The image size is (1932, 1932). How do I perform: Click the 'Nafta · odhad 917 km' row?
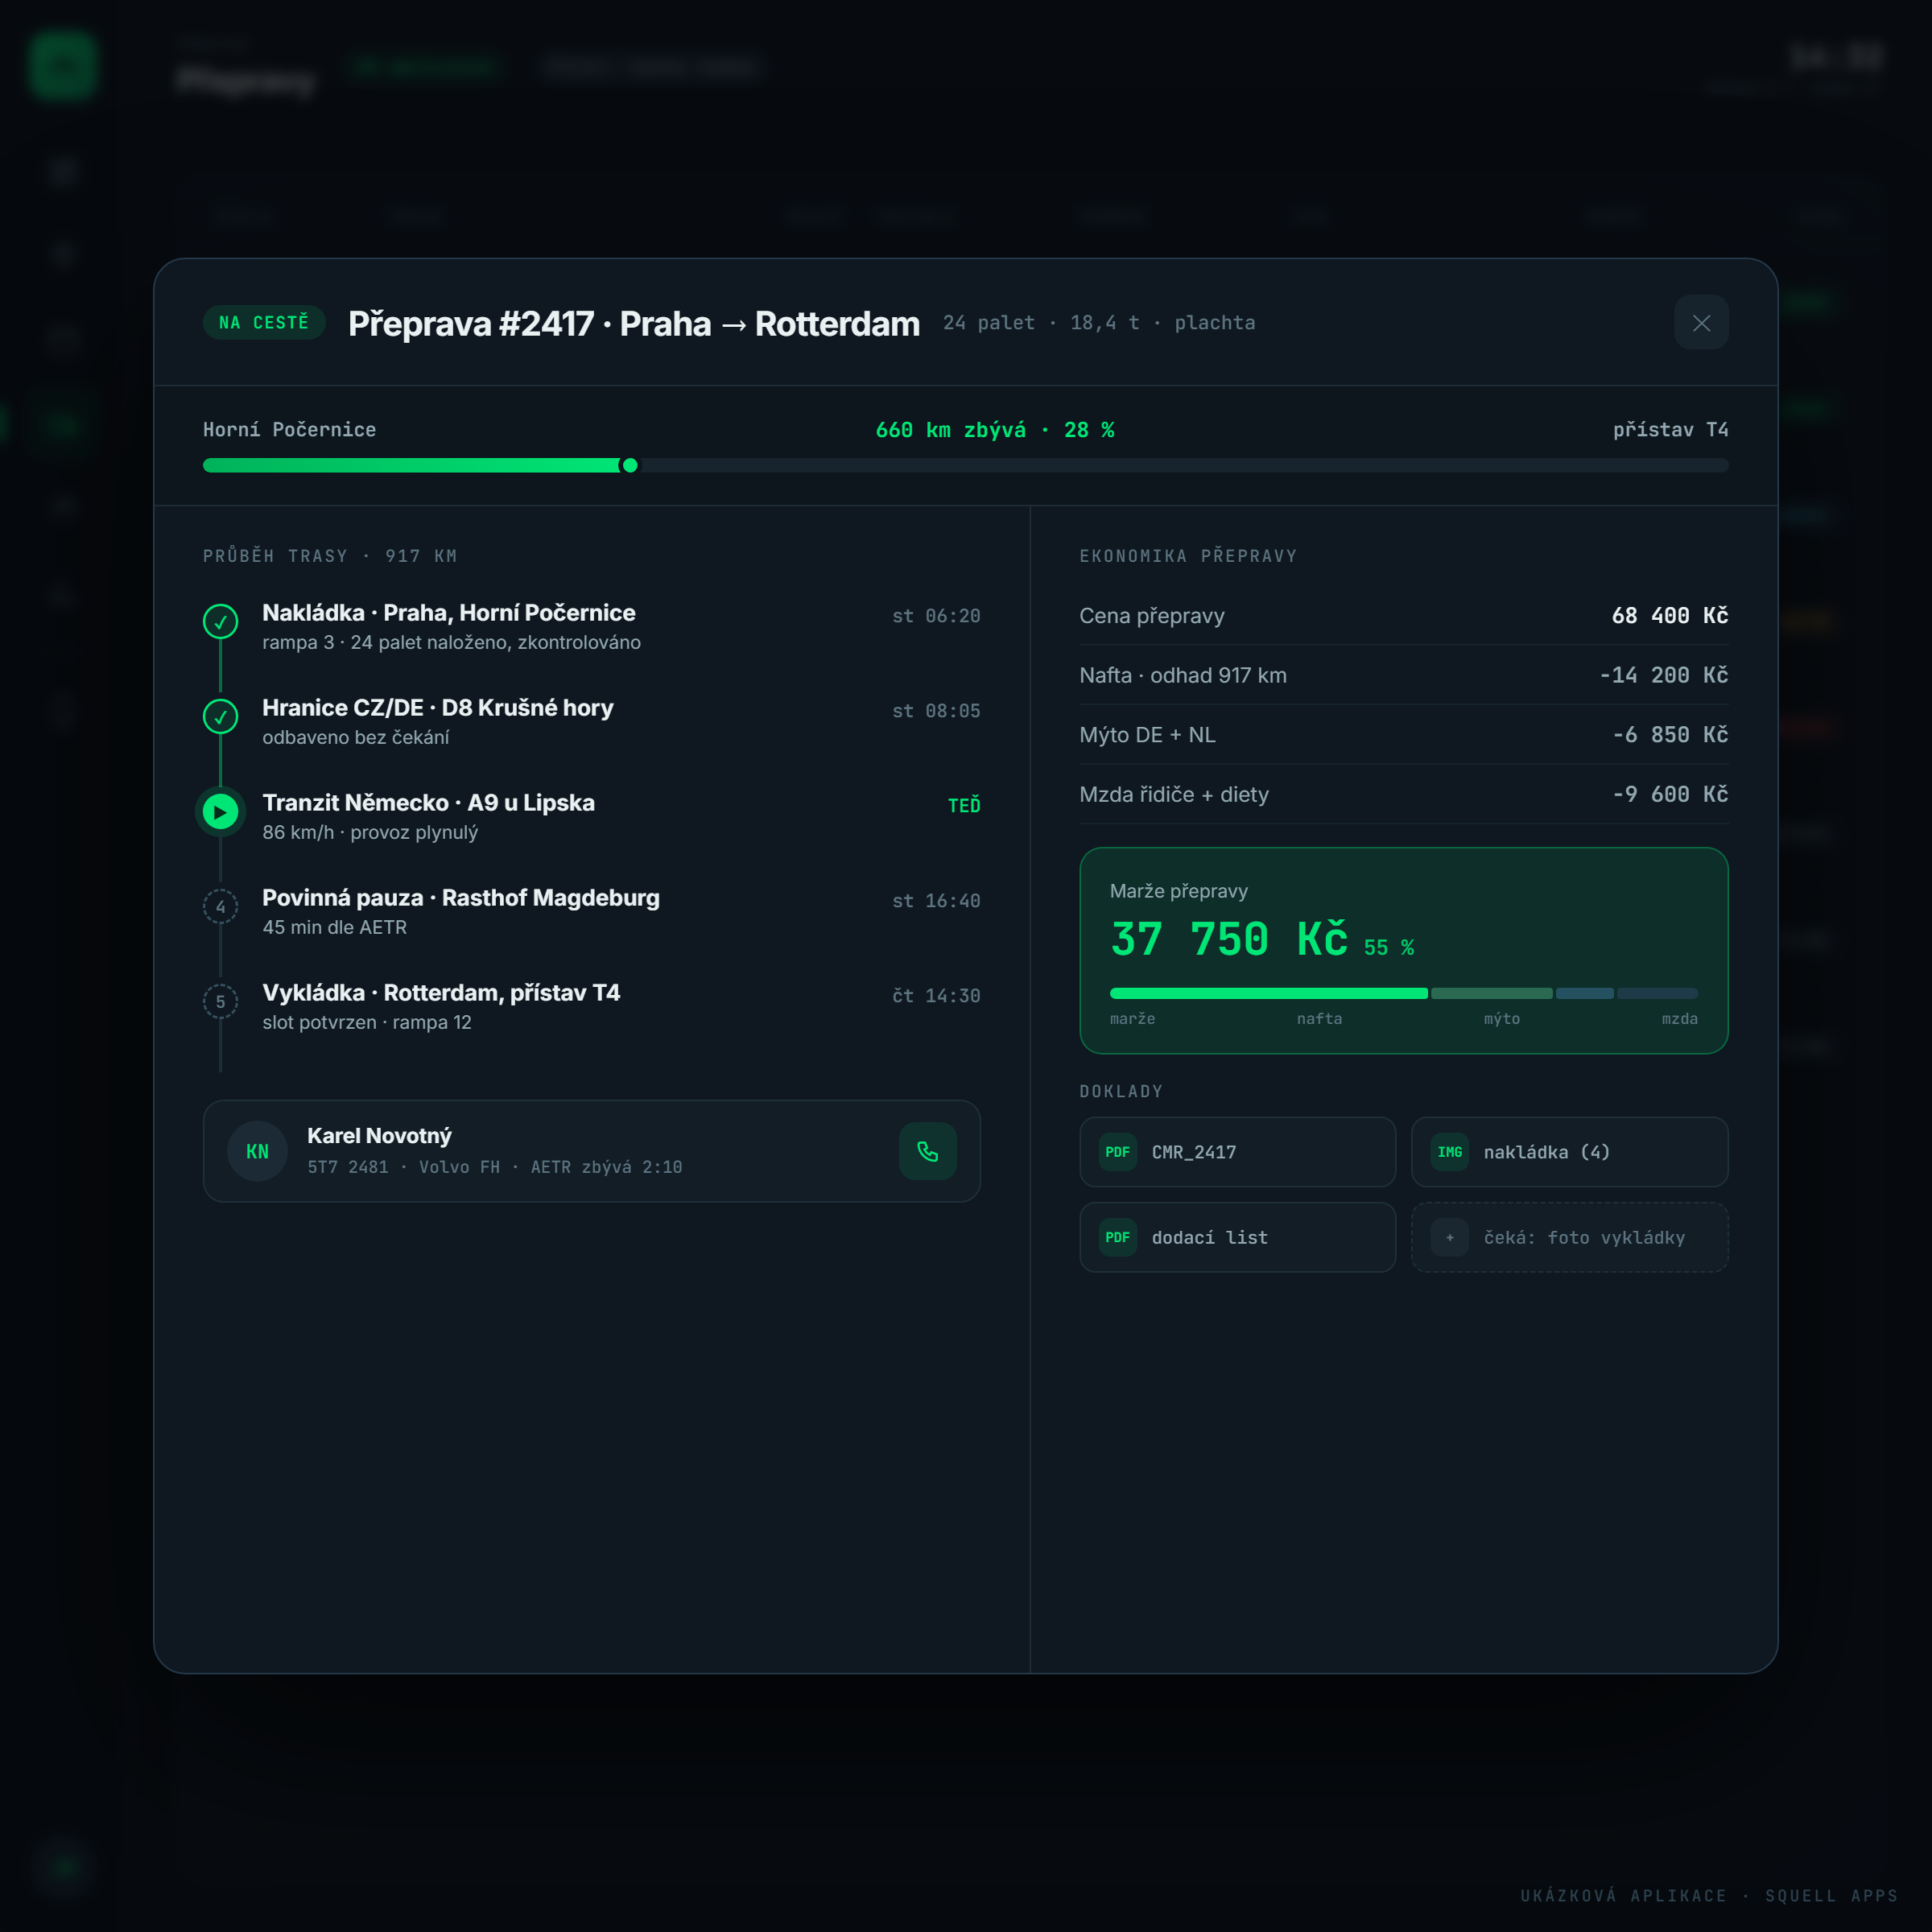(1403, 675)
